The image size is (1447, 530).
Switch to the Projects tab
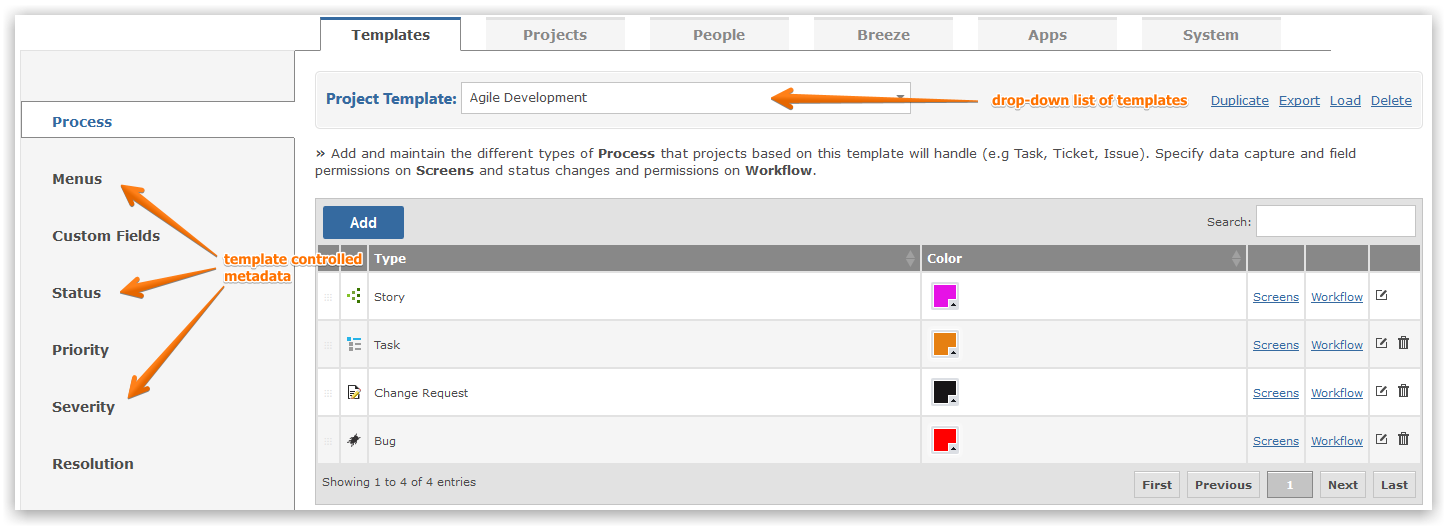(555, 34)
